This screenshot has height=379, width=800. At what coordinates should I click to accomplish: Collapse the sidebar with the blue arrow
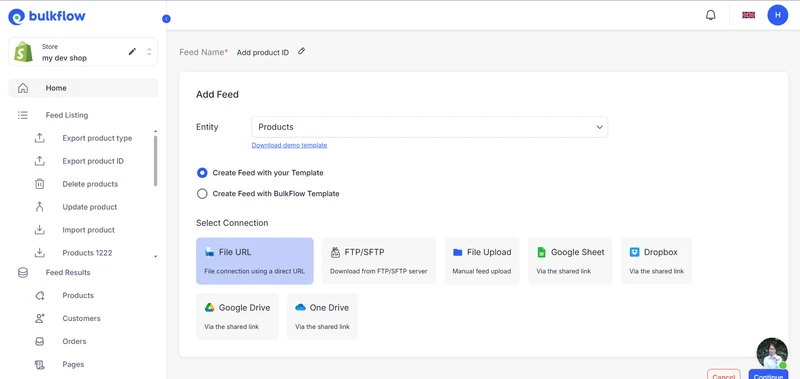click(166, 19)
